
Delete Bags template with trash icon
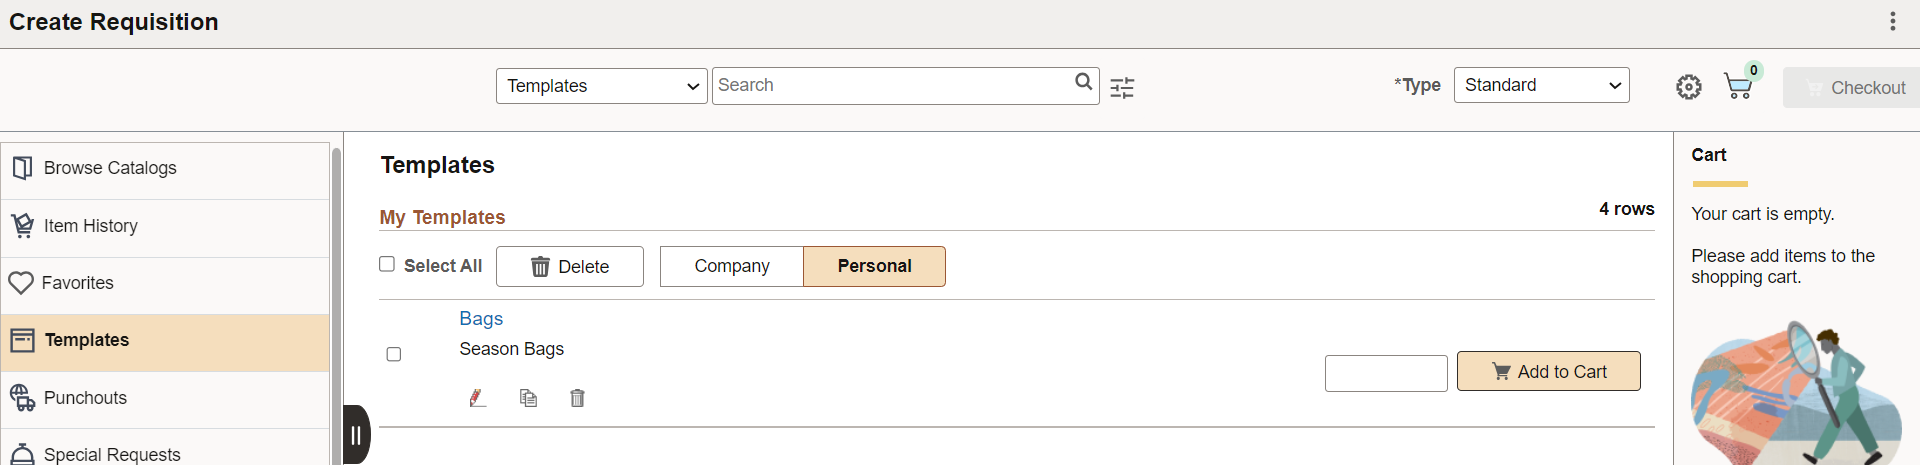[577, 398]
